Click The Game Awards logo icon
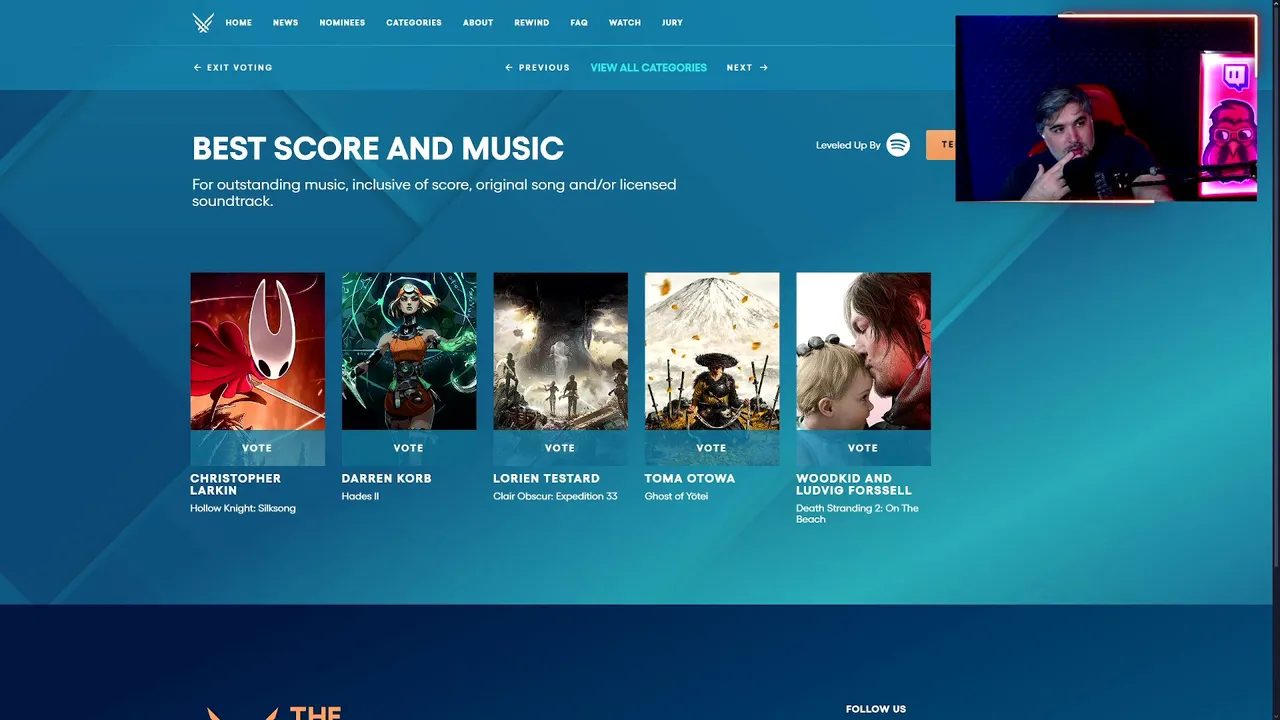This screenshot has width=1280, height=720. point(203,23)
